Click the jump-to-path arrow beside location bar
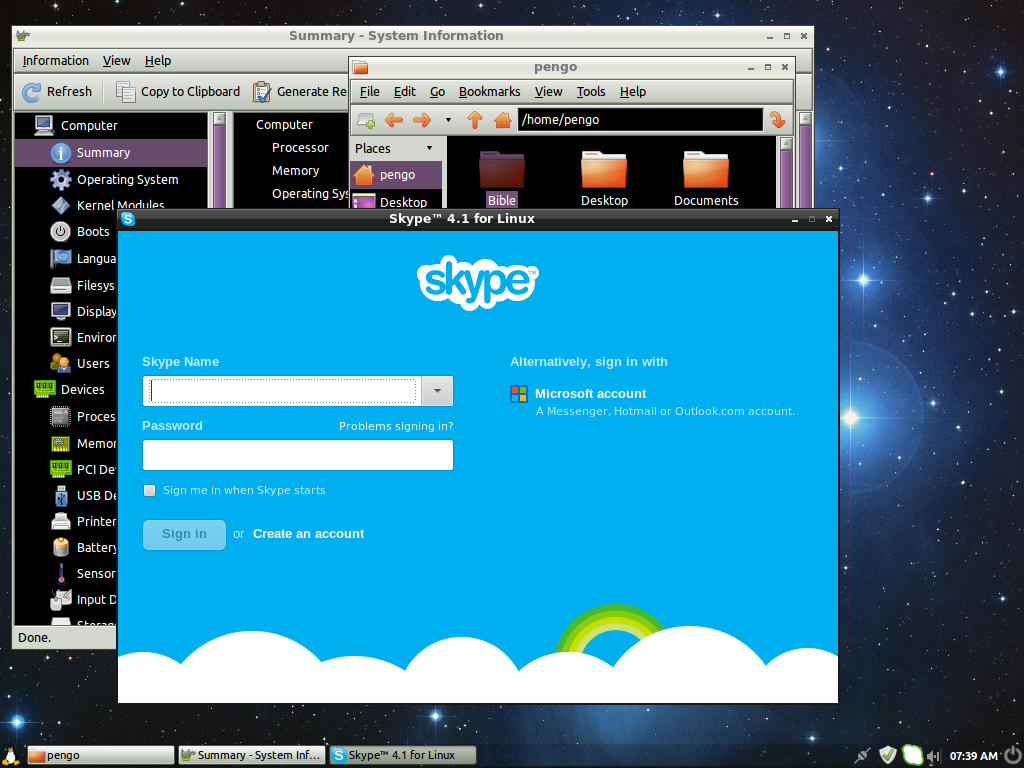The image size is (1024, 768). [777, 120]
